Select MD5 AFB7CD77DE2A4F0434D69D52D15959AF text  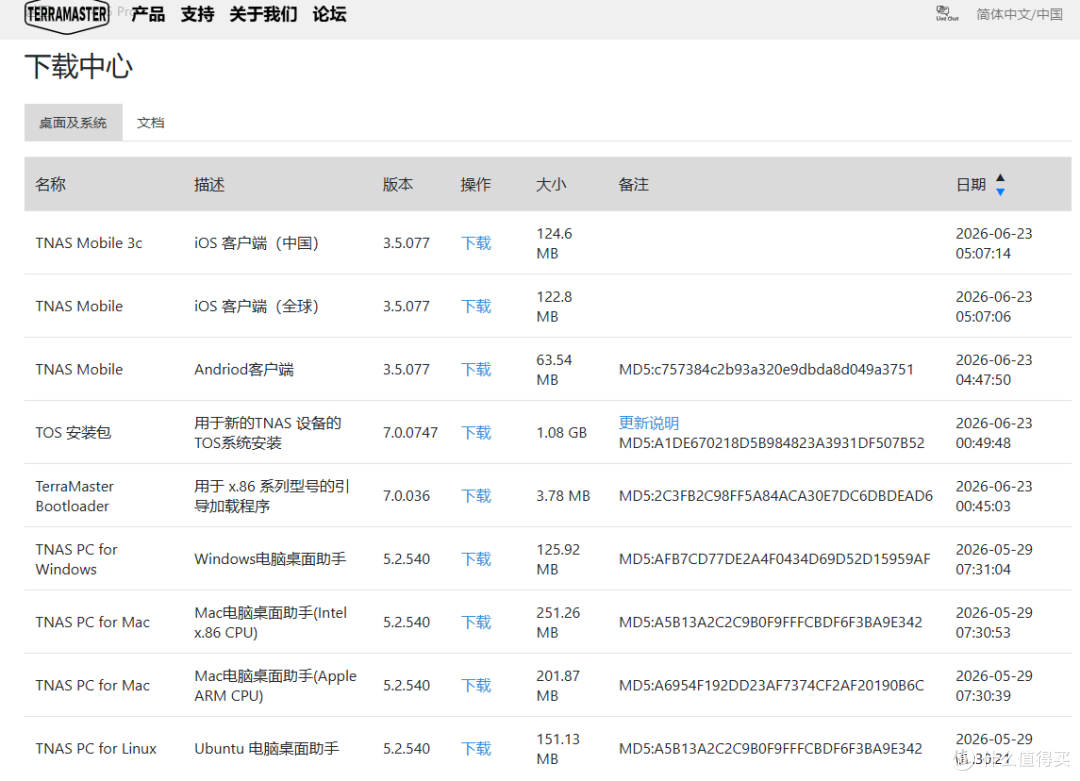click(x=774, y=559)
